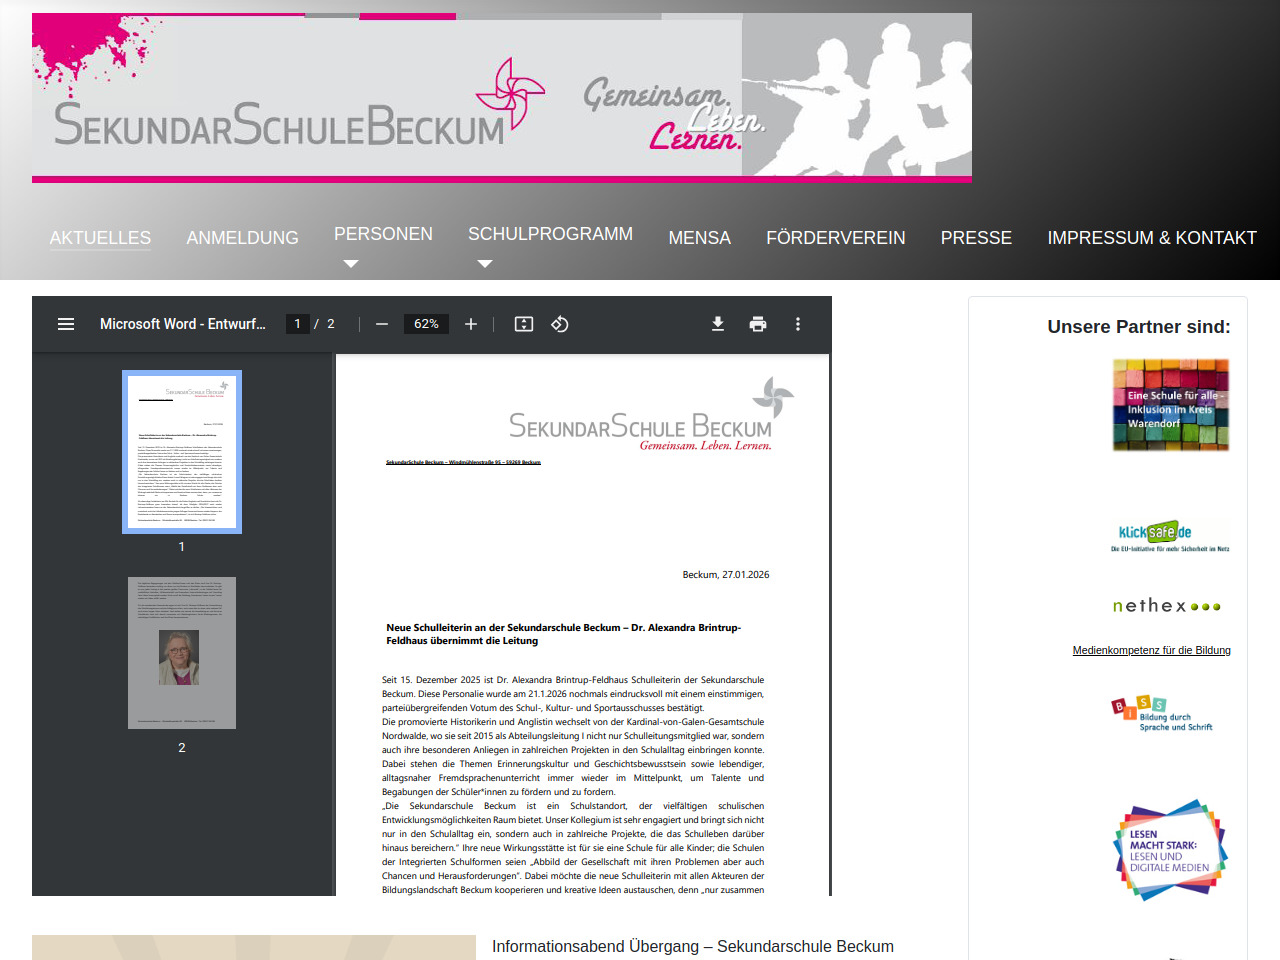Open the Medienkompetenz für die Bildung link
The image size is (1280, 960).
[x=1151, y=650]
